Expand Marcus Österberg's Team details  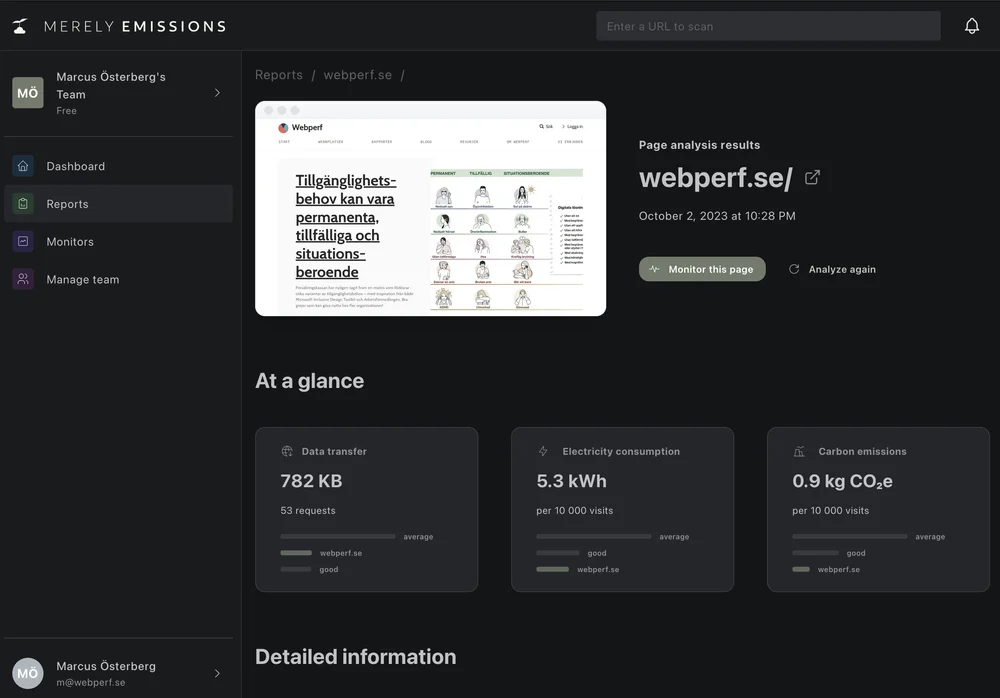[x=217, y=92]
